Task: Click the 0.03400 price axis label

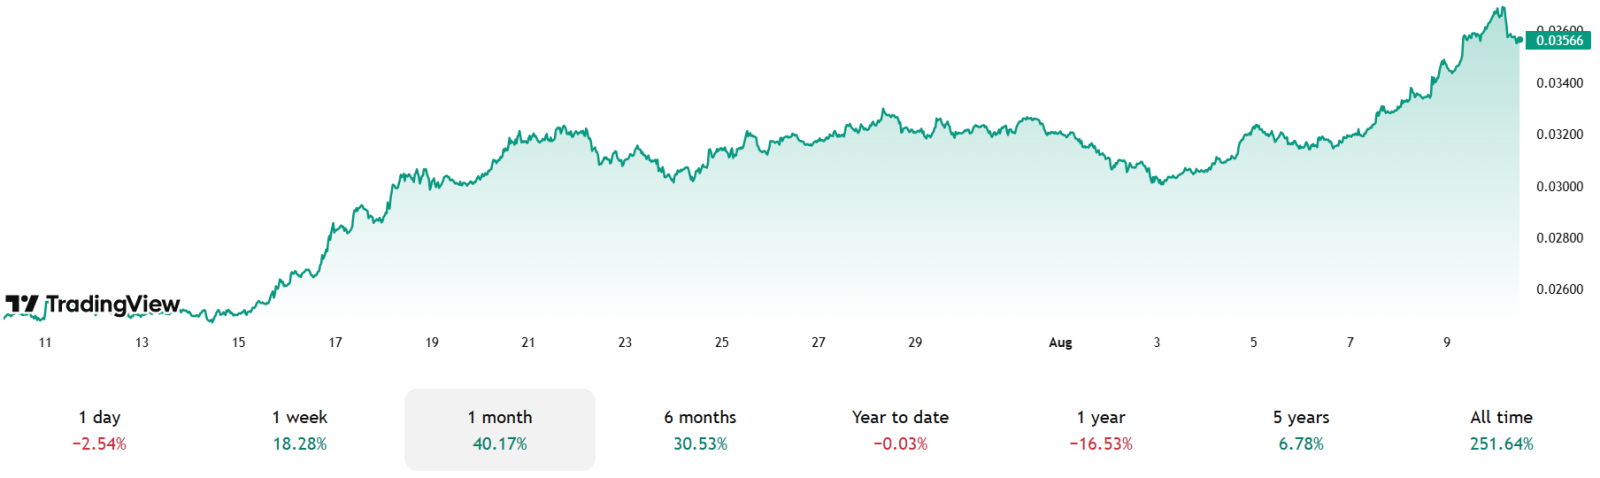Action: [x=1559, y=83]
